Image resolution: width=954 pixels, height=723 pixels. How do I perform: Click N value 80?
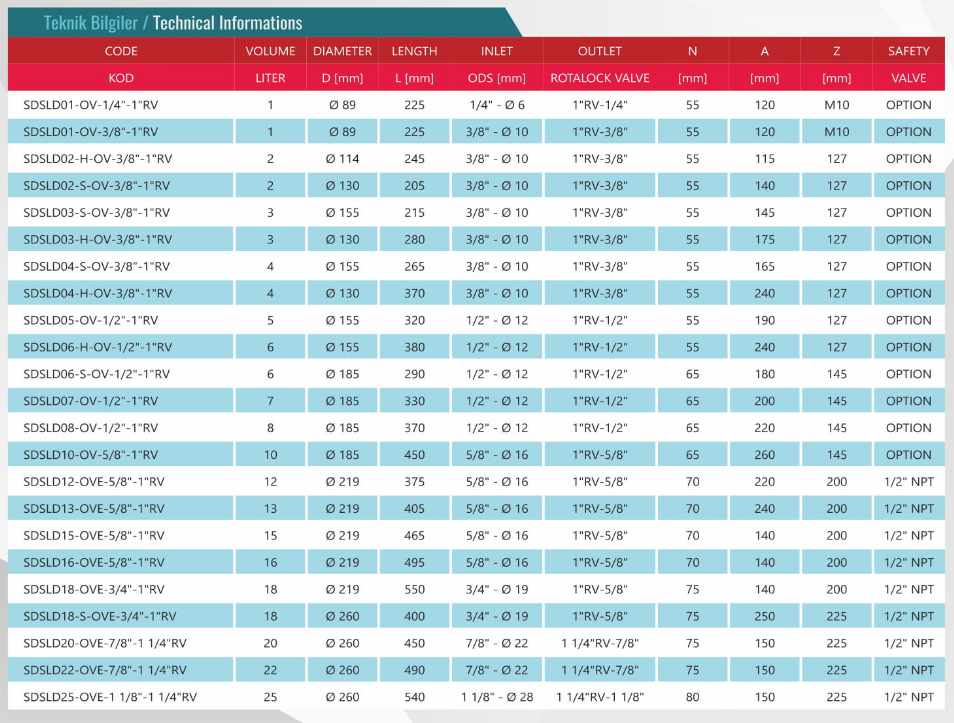coord(692,697)
